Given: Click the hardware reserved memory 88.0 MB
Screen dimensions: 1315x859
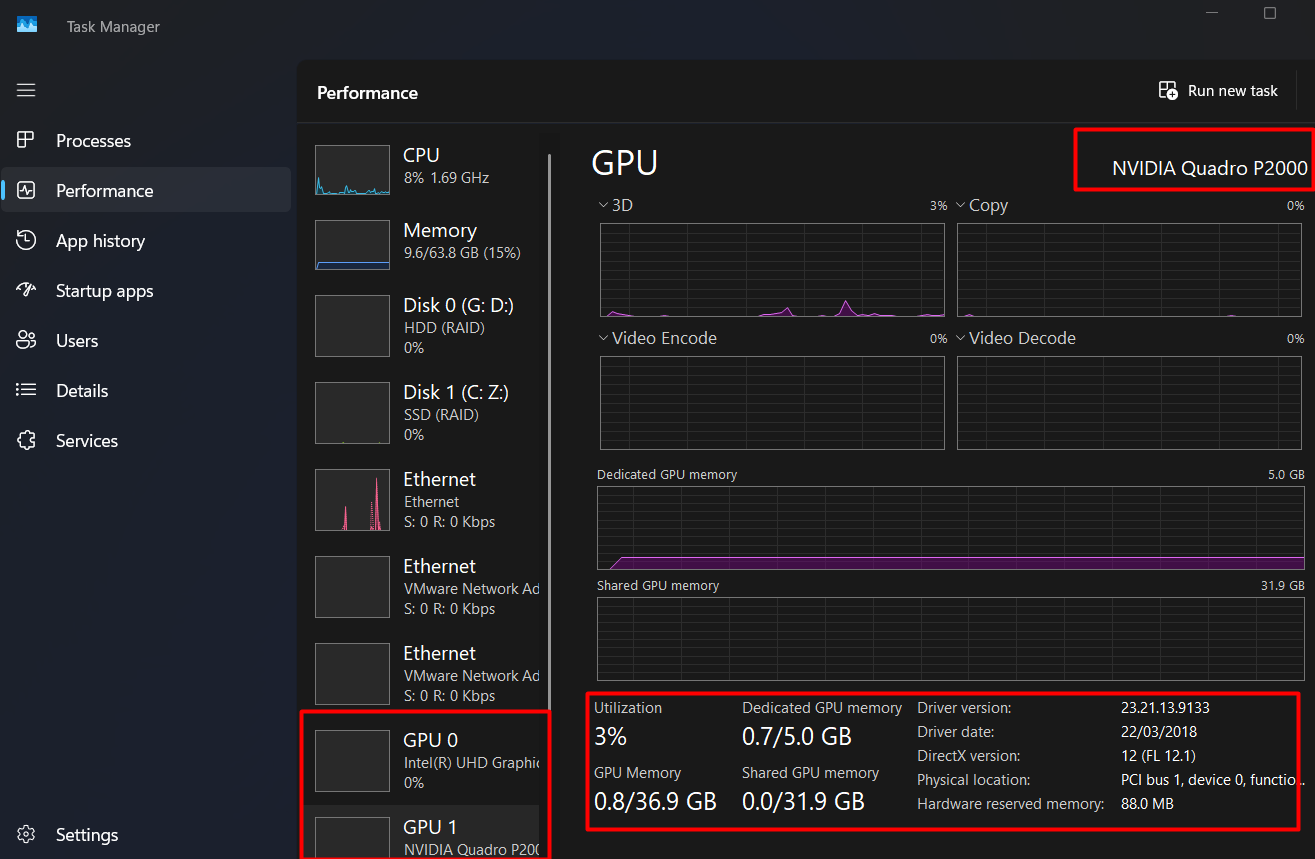Looking at the screenshot, I should [1147, 804].
